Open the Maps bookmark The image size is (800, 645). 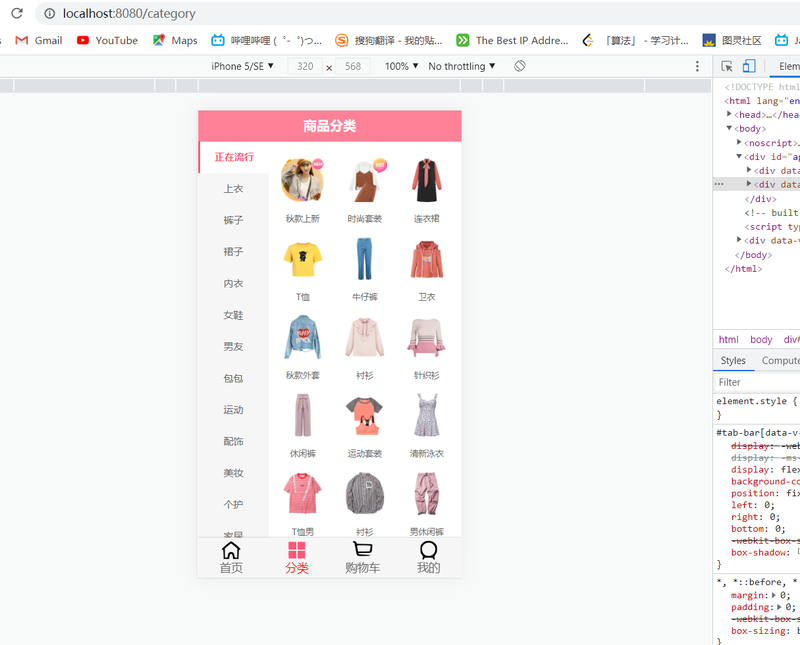(x=175, y=40)
